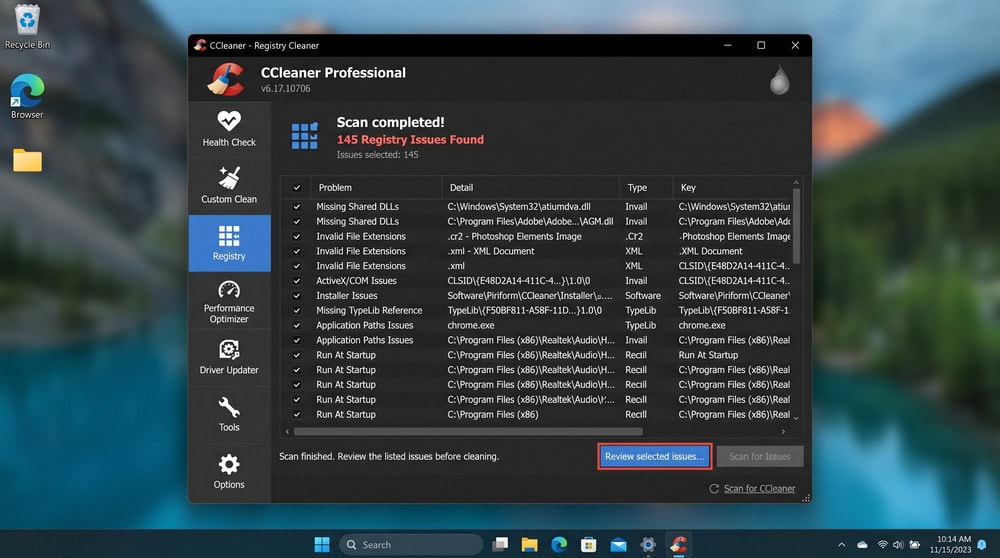This screenshot has height=558, width=1000.
Task: Click the Scan for CCleaner link
Action: pos(759,488)
